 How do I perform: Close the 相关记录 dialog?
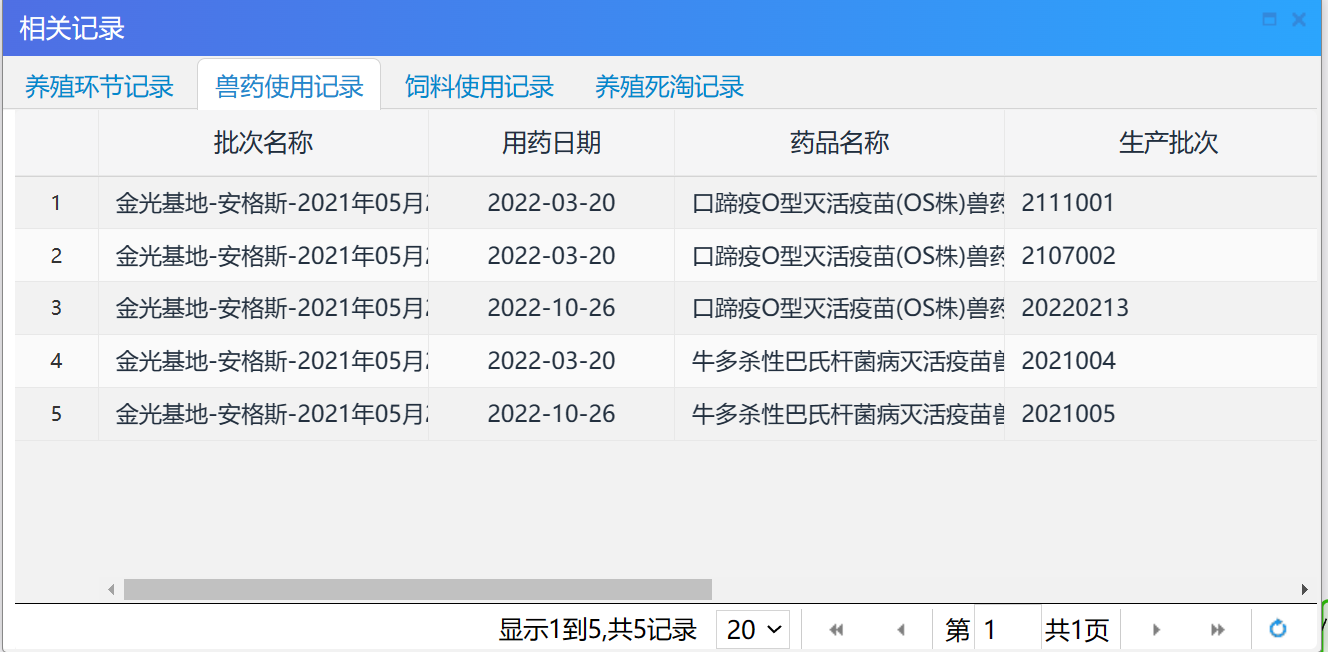(1299, 19)
